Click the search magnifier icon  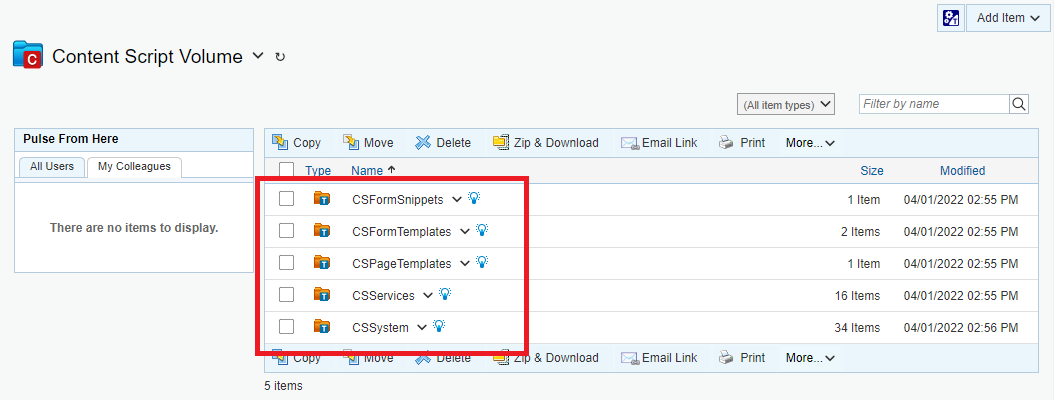pyautogui.click(x=1019, y=104)
